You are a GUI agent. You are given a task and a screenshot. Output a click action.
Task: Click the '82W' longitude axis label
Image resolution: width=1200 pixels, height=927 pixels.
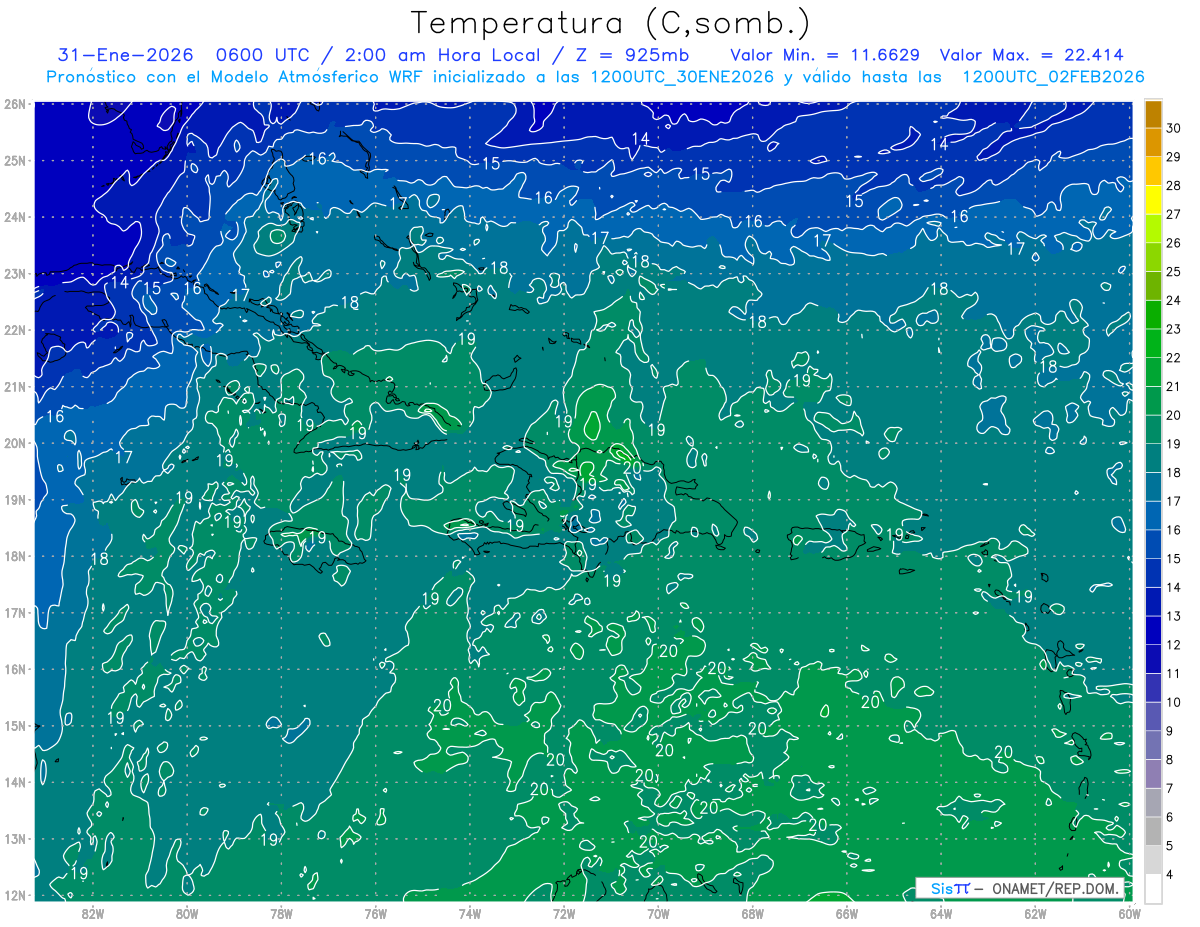pos(93,913)
